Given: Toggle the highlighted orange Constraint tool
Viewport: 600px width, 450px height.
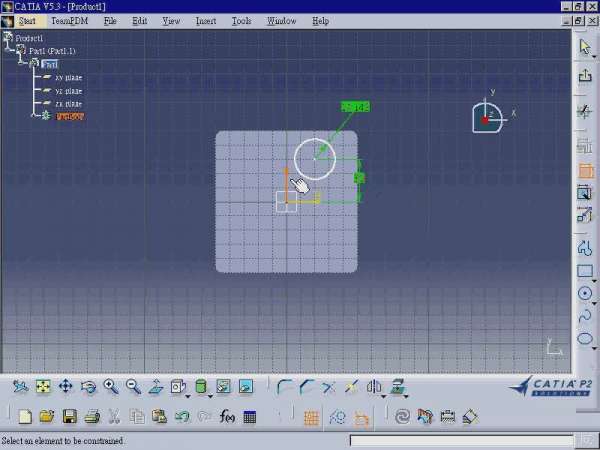Looking at the screenshot, I should [x=585, y=170].
